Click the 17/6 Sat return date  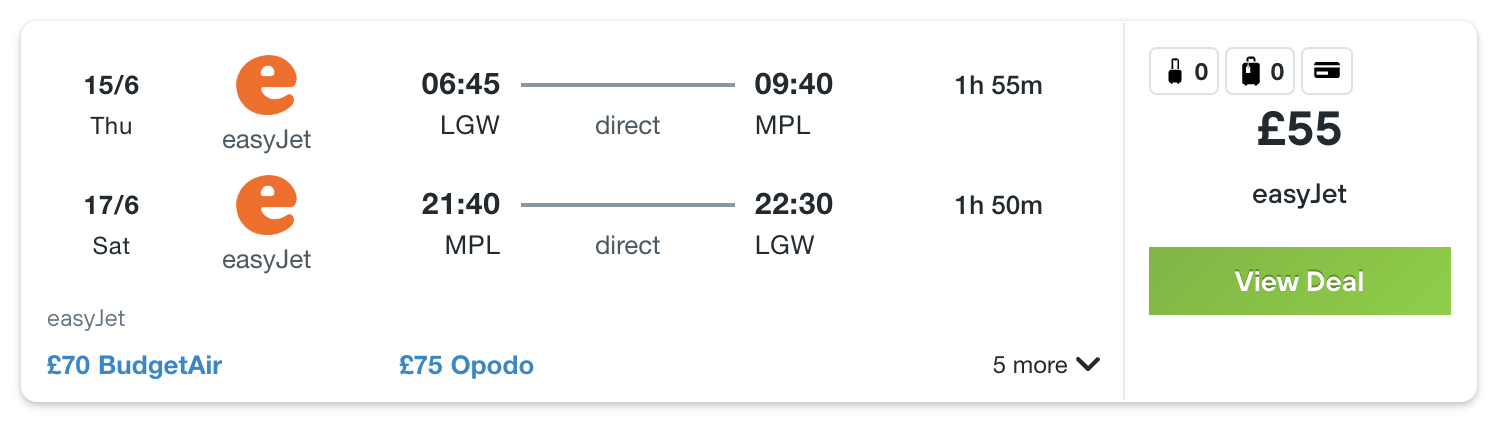111,225
